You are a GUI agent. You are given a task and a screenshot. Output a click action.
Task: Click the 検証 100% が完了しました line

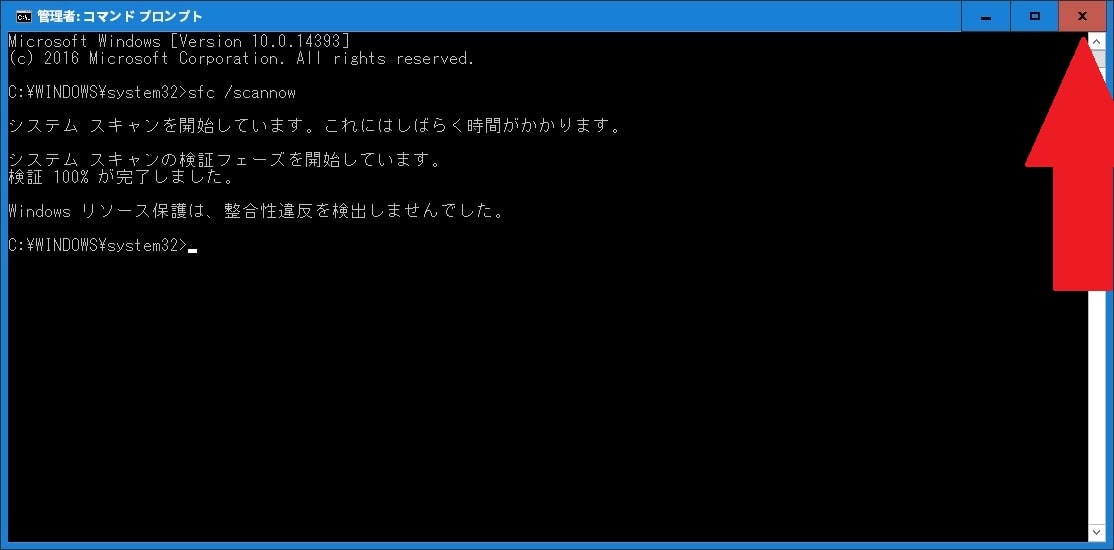[121, 177]
